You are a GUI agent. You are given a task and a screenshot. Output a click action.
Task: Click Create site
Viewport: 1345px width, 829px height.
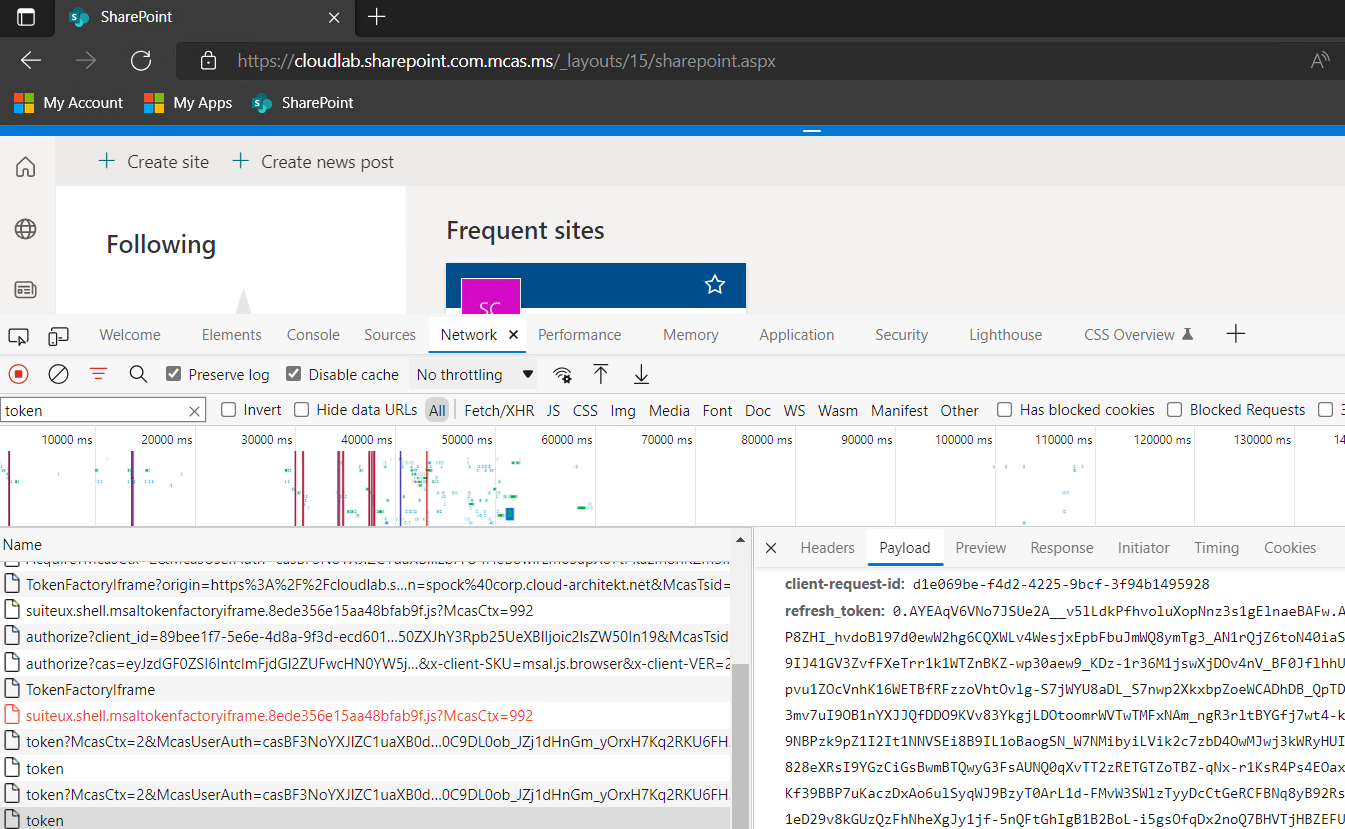pos(153,162)
